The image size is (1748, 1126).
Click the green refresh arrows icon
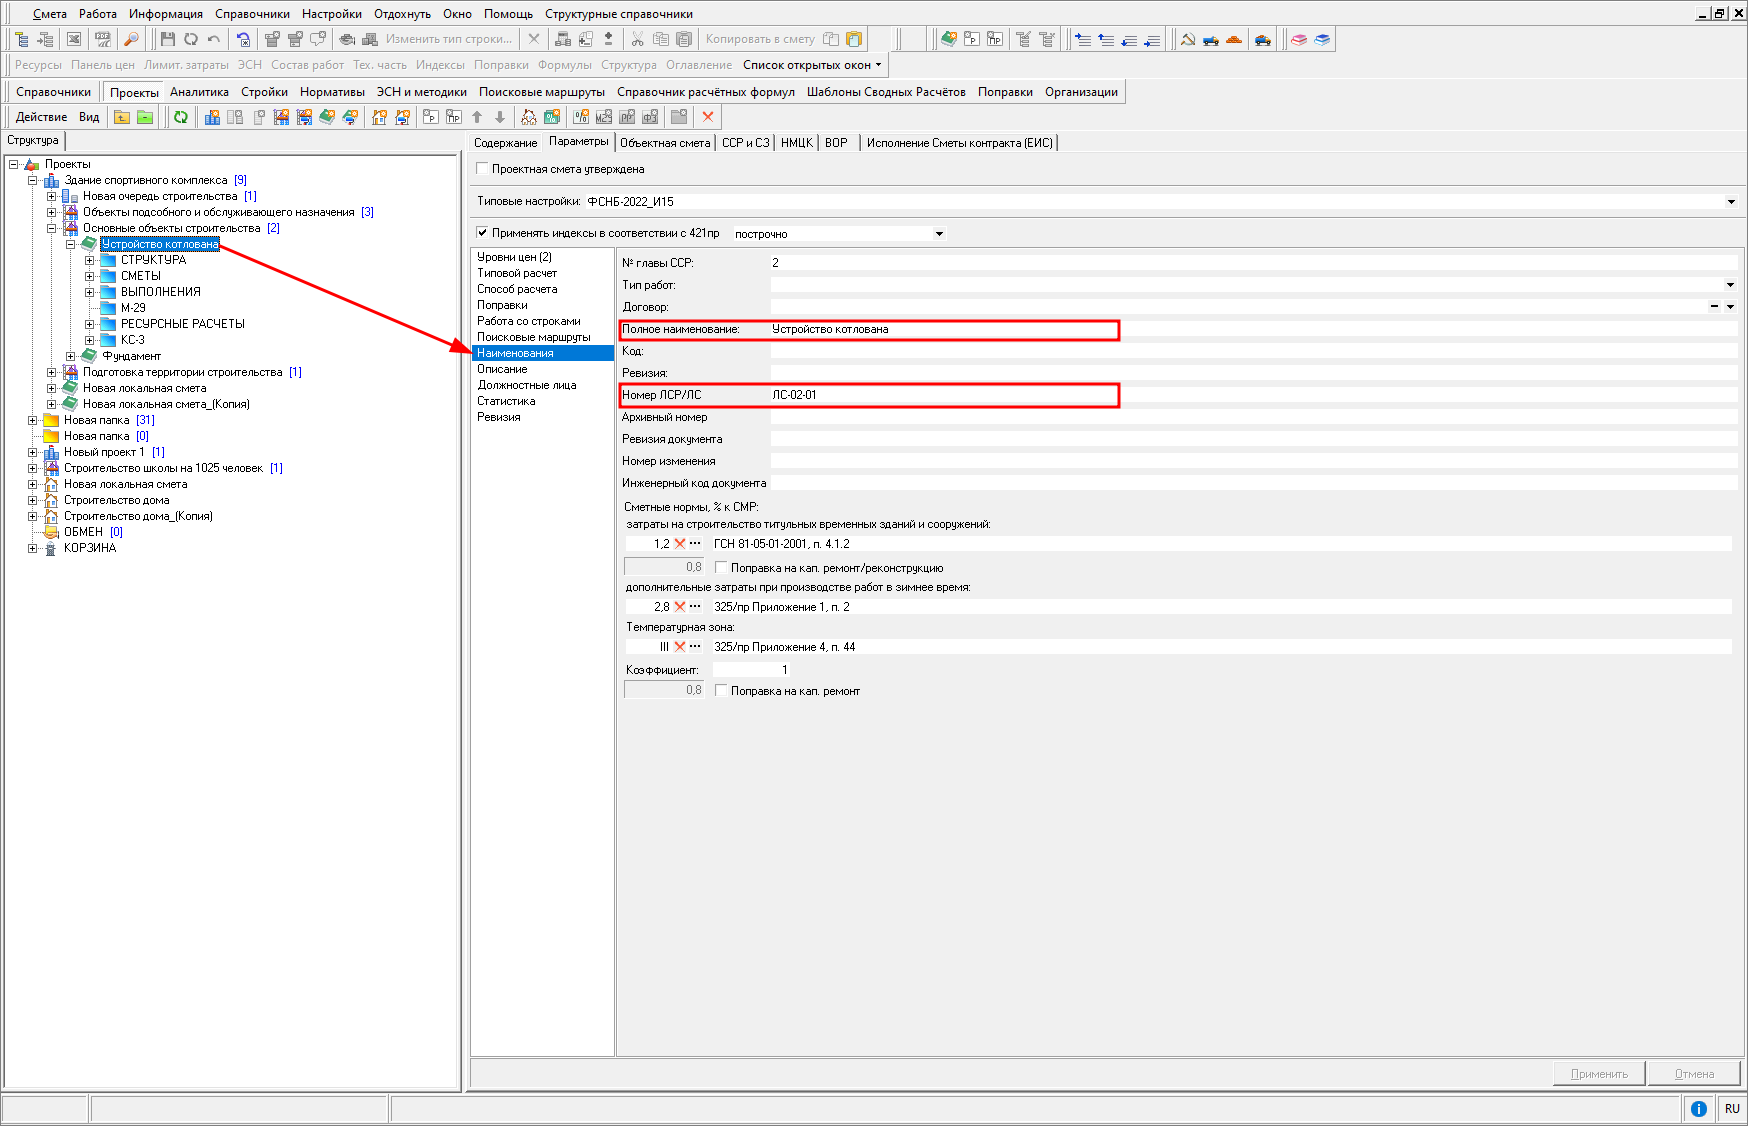181,117
